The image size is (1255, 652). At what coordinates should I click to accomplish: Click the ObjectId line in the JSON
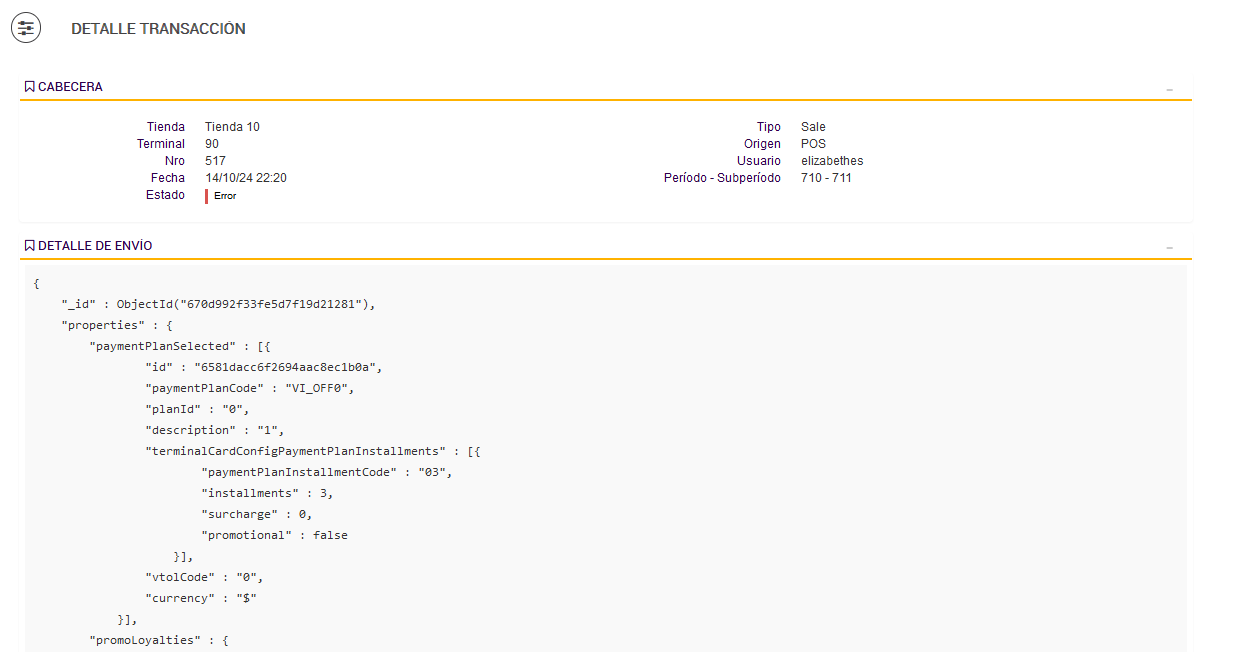pyautogui.click(x=218, y=304)
